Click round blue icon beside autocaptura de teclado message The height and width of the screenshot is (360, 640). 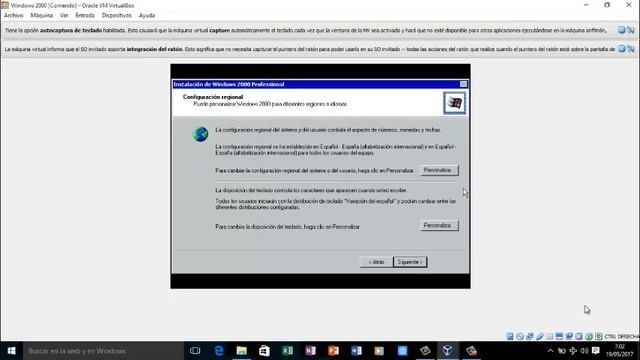[x=622, y=30]
